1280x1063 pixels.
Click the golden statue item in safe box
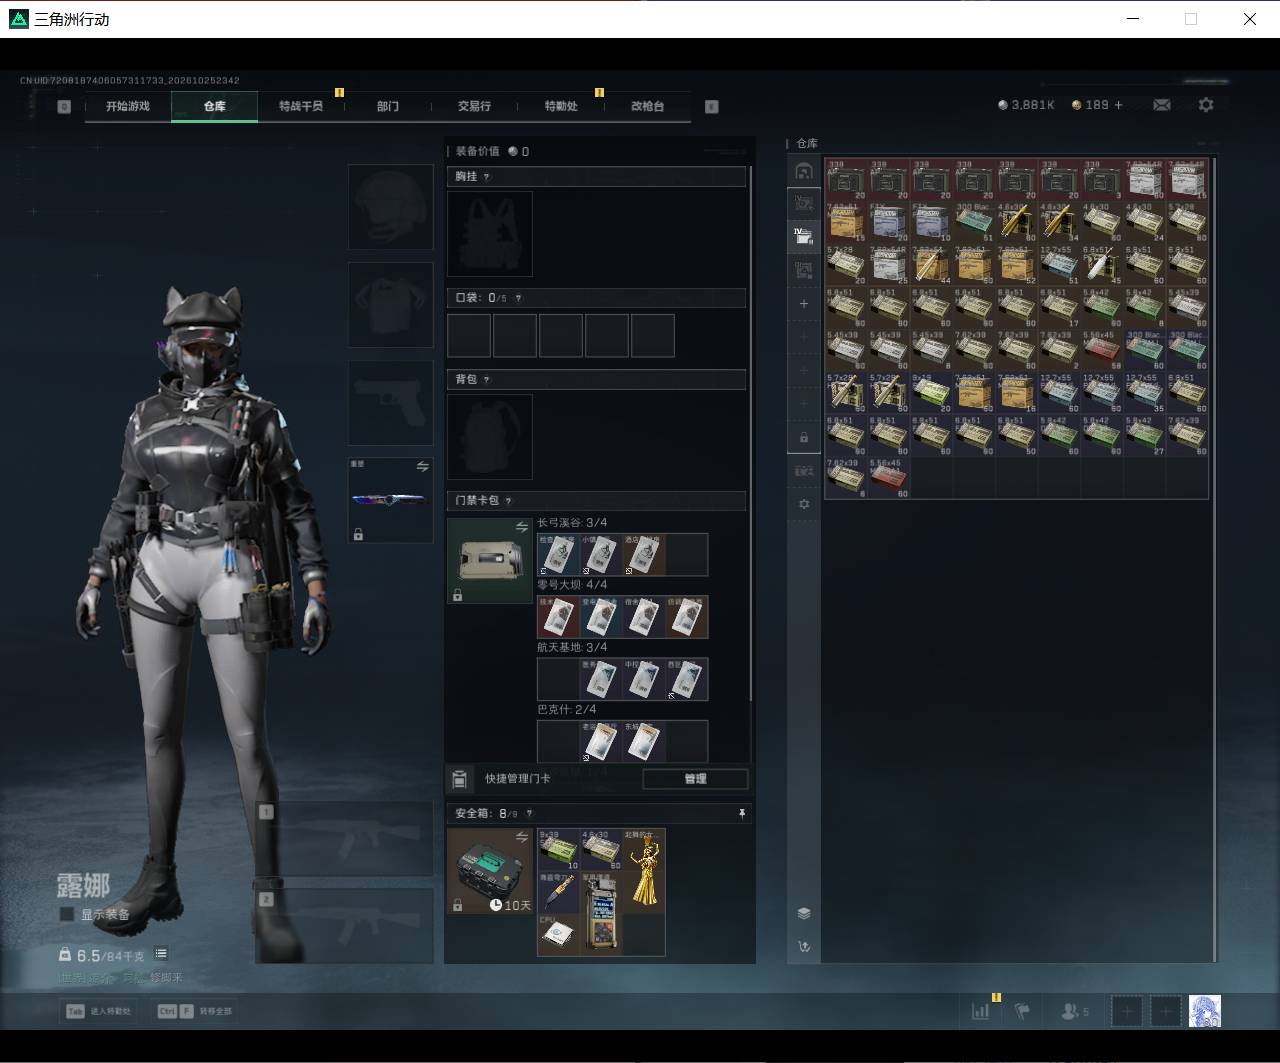click(x=644, y=870)
